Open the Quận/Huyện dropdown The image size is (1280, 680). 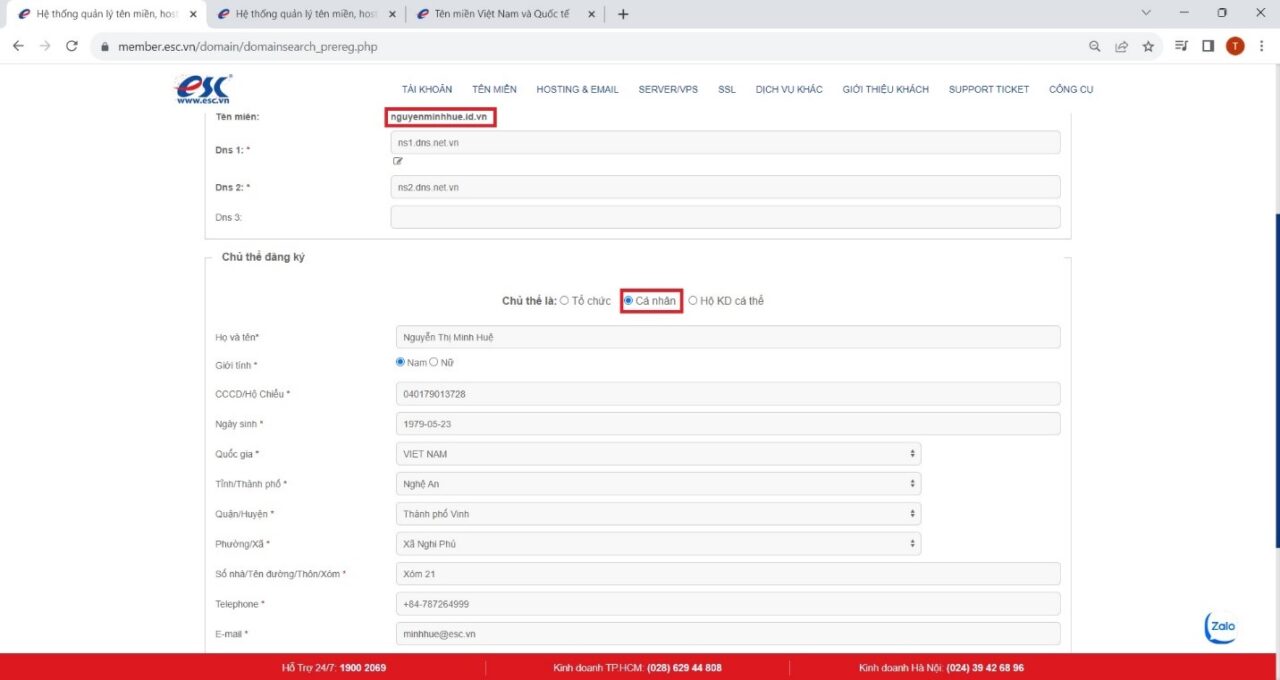click(x=656, y=514)
